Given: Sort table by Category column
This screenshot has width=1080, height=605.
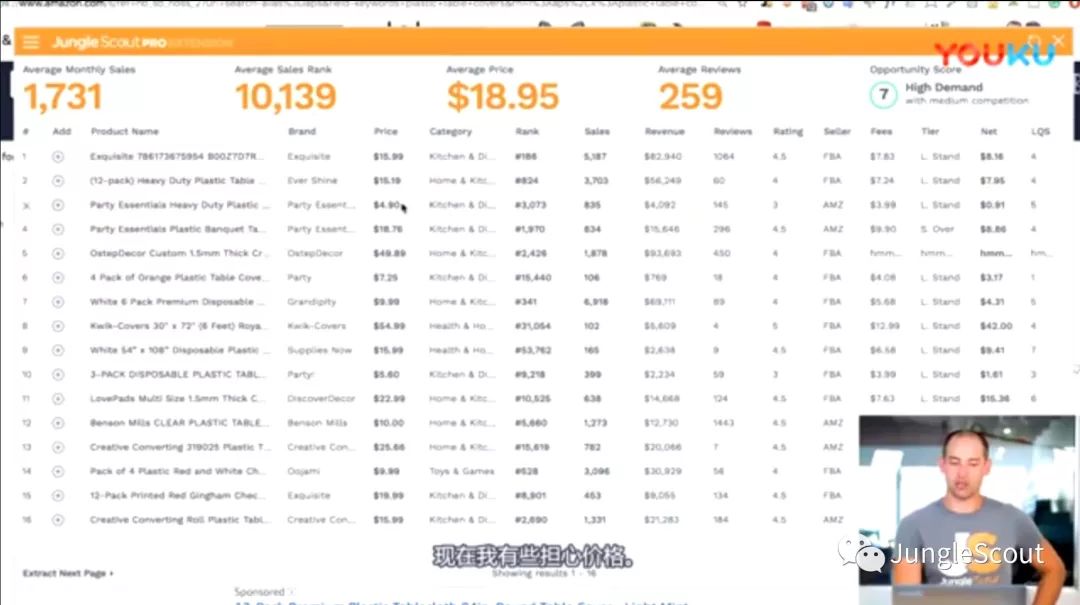Looking at the screenshot, I should pos(450,131).
